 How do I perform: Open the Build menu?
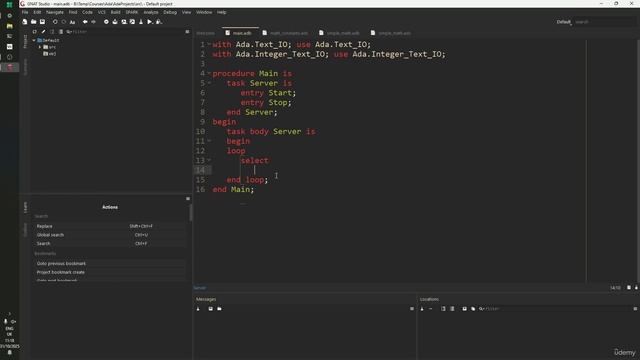pos(116,12)
